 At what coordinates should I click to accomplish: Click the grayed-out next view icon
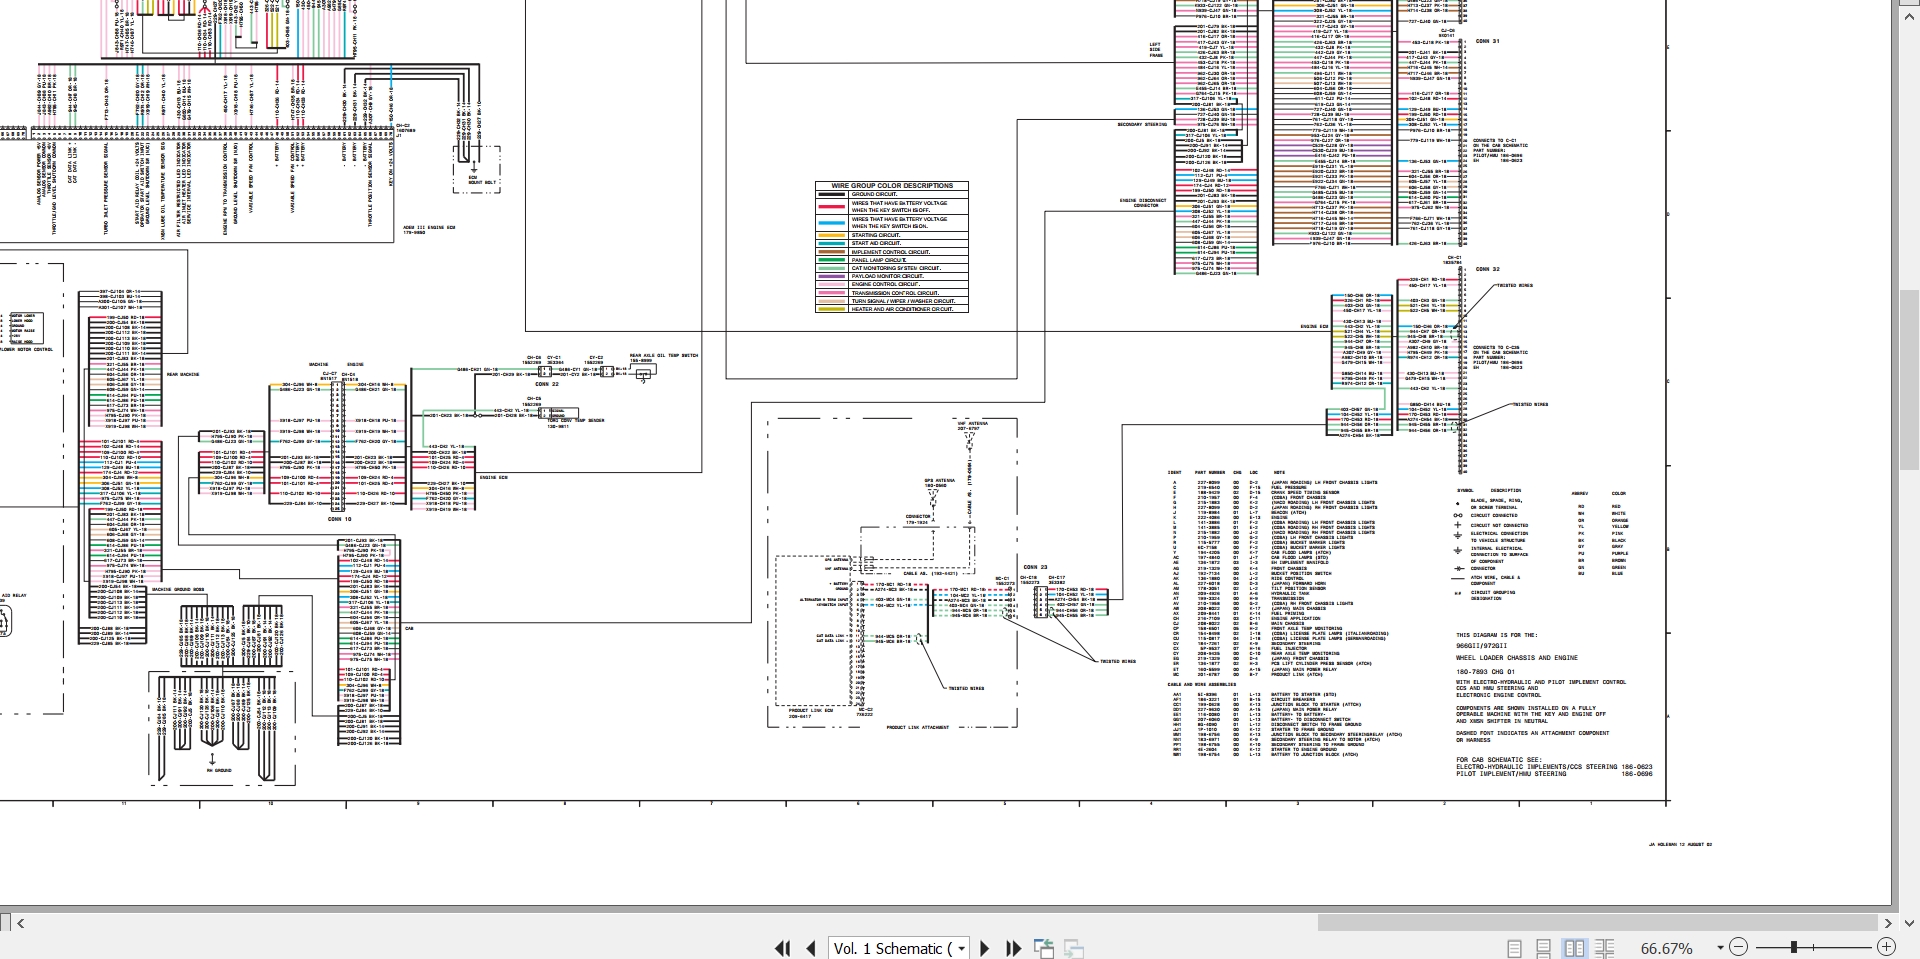(1074, 948)
